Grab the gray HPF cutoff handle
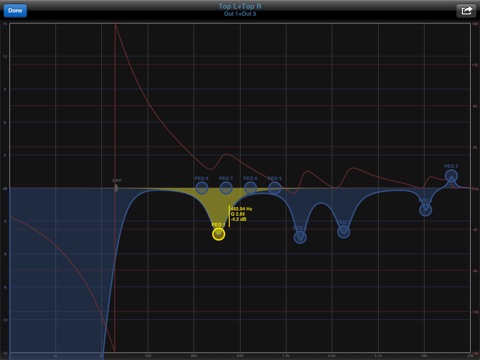This screenshot has width=480, height=360. [116, 188]
